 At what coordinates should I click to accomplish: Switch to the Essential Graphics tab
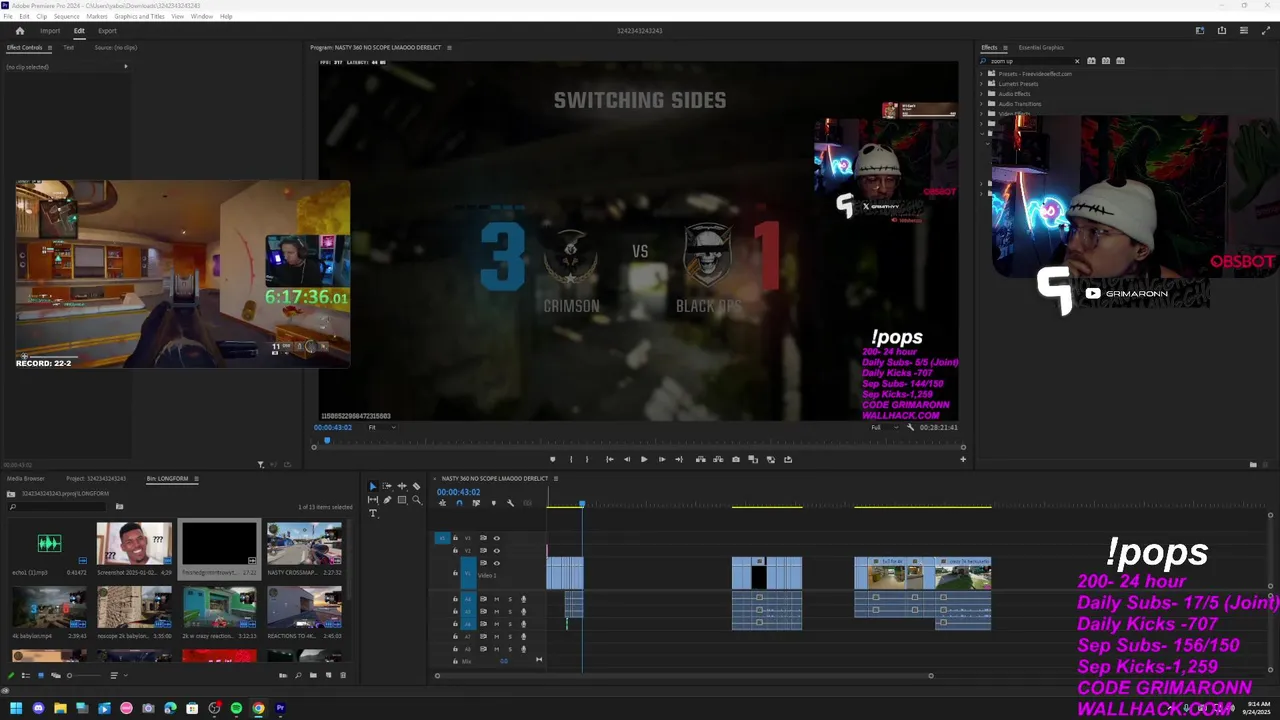[1041, 47]
